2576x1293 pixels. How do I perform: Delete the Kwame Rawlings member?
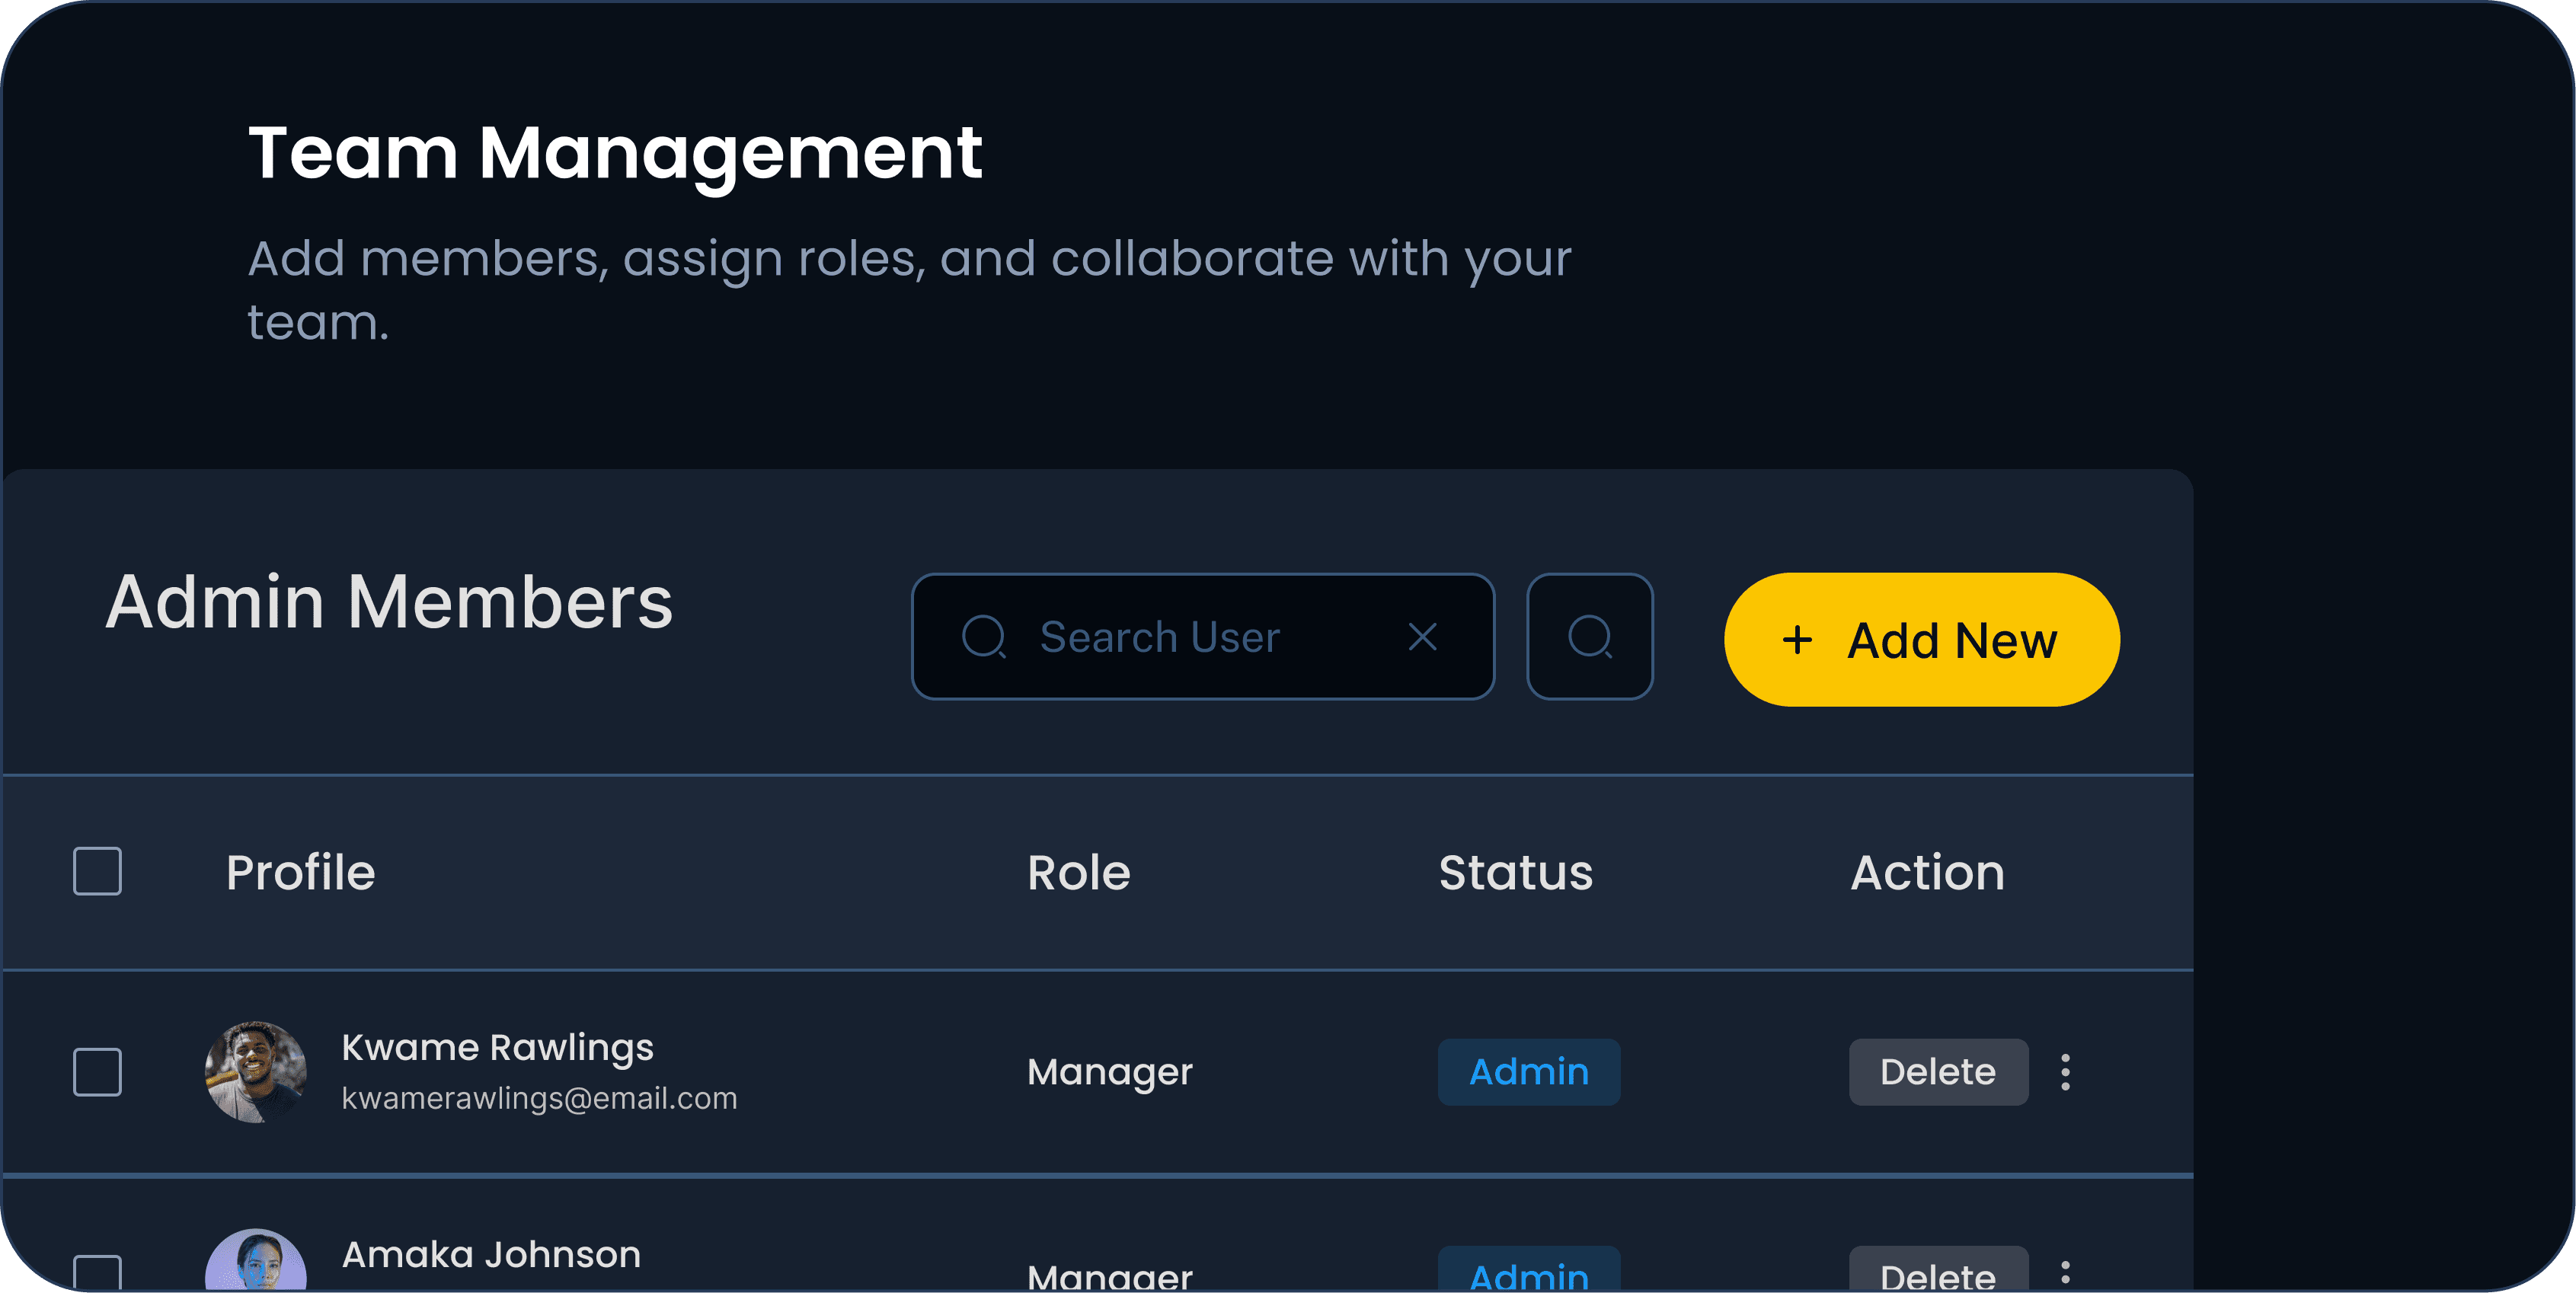click(1937, 1072)
